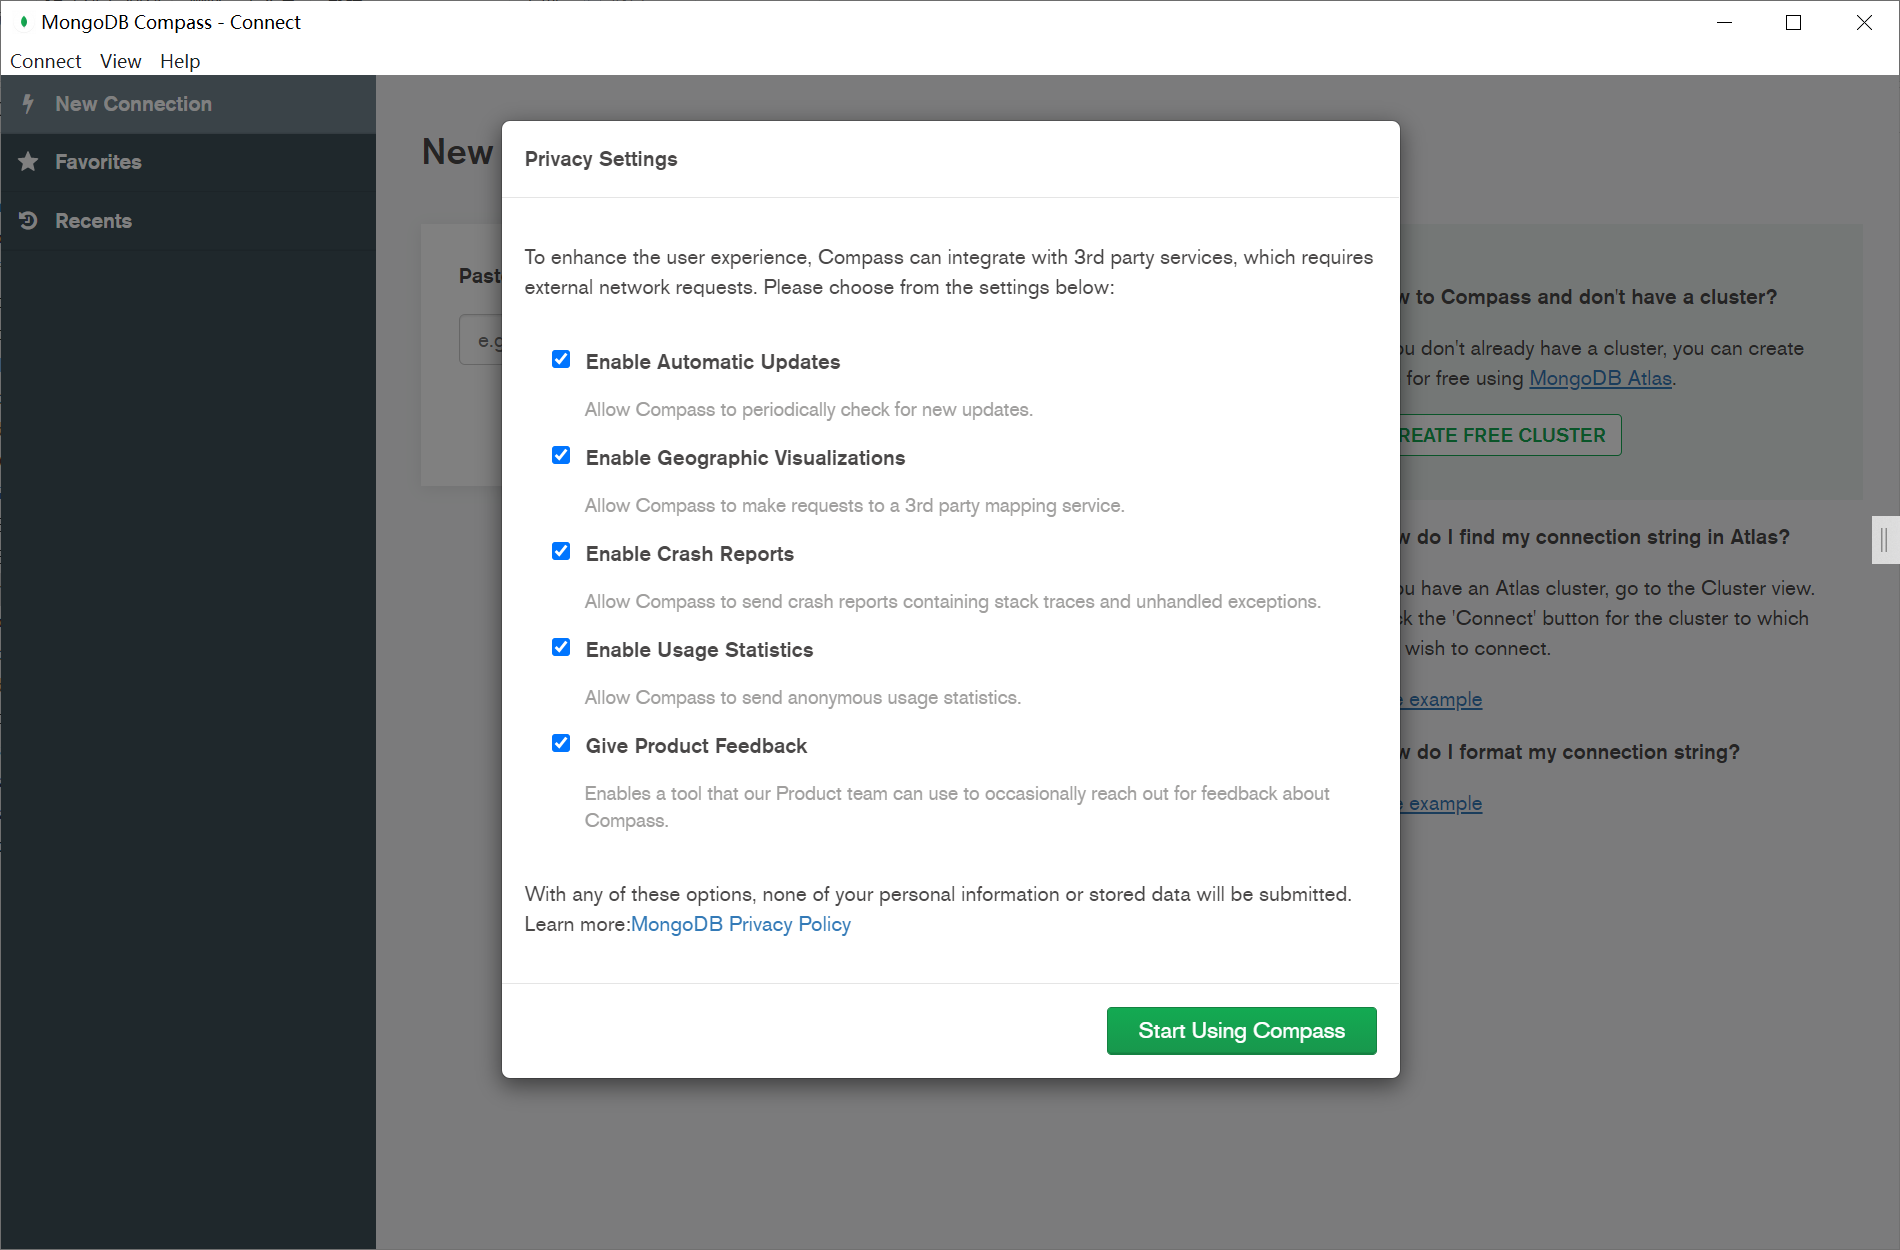Click the Enable Crash Reports label
This screenshot has height=1250, width=1900.
[690, 554]
